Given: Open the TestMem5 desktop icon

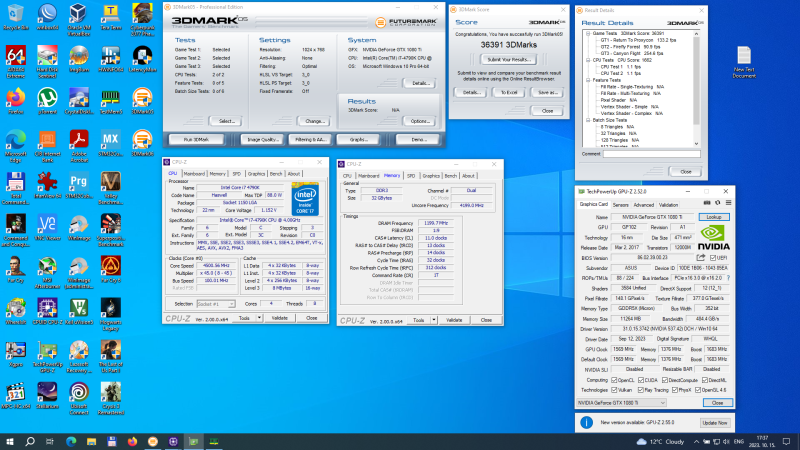Looking at the screenshot, I should click(110, 101).
